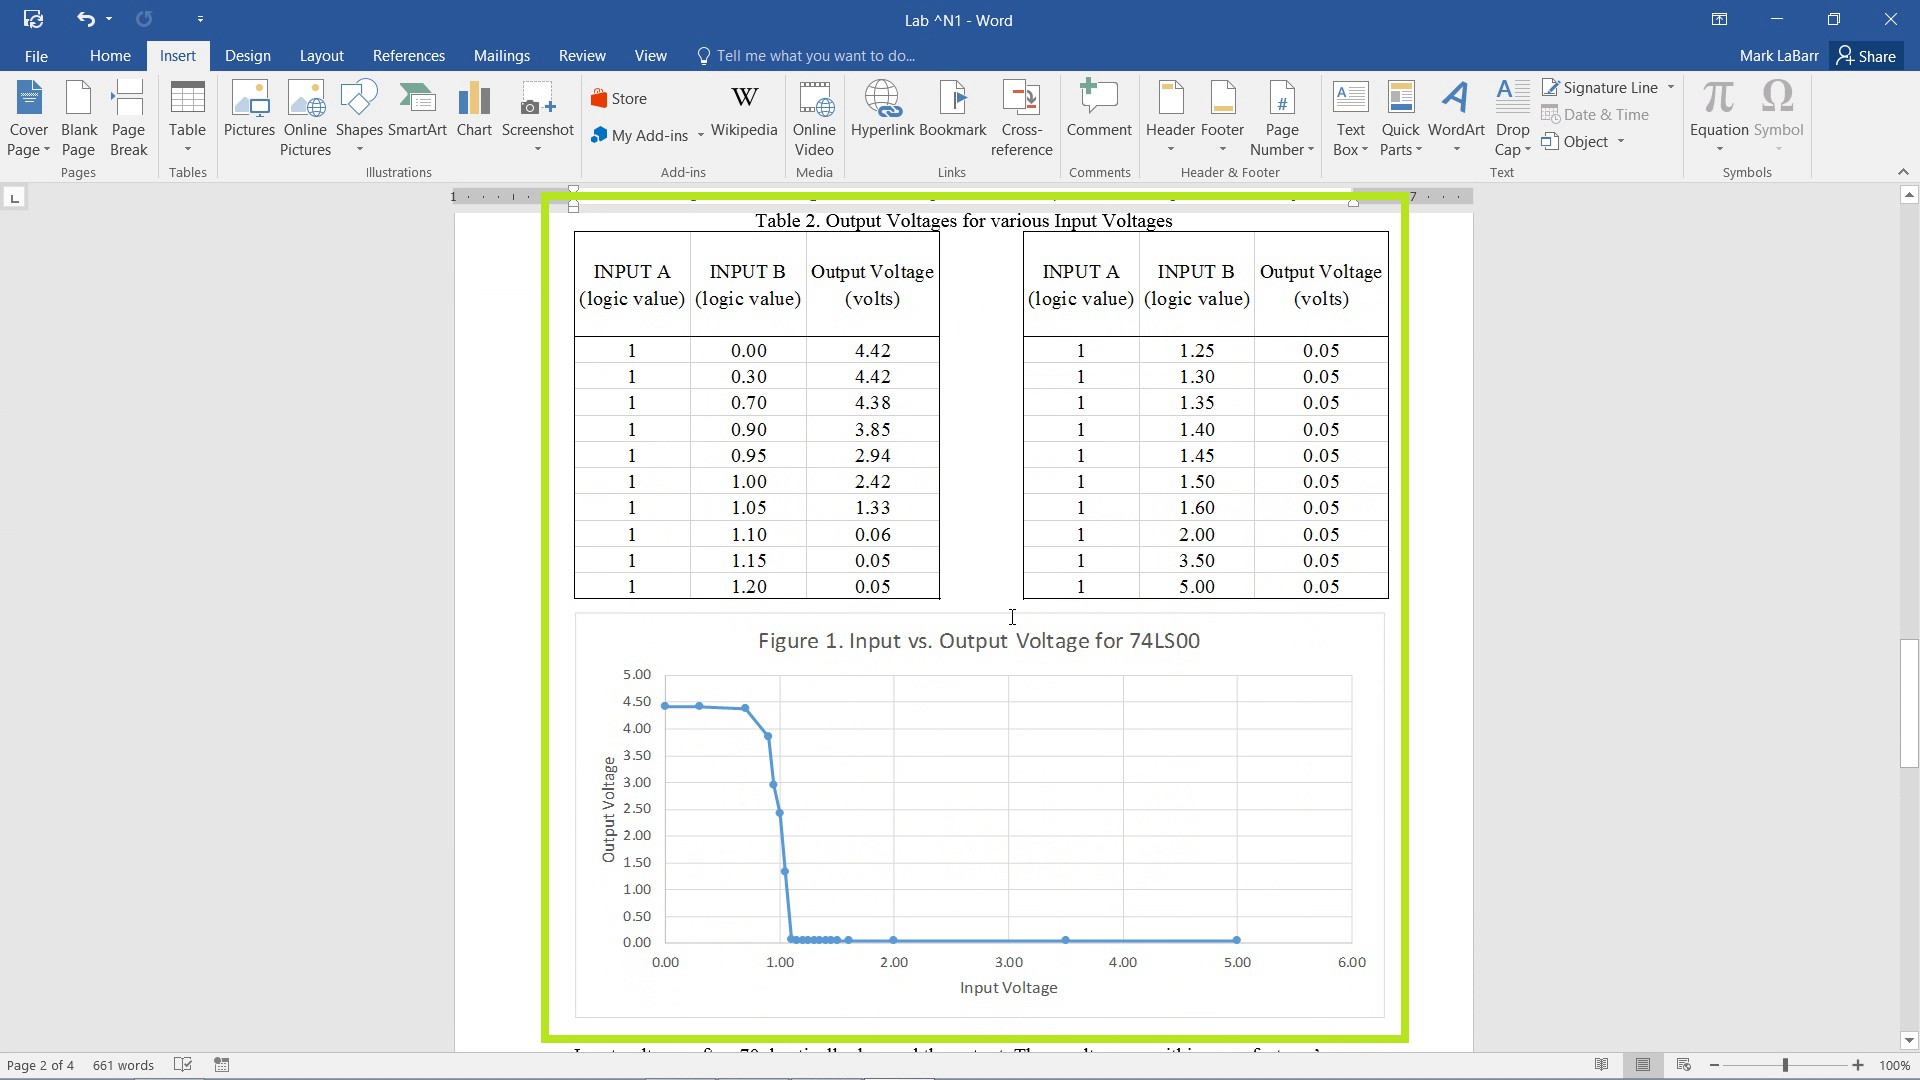This screenshot has width=1920, height=1080.
Task: Drag the Zoom slider in status bar
Action: pos(1787,1064)
